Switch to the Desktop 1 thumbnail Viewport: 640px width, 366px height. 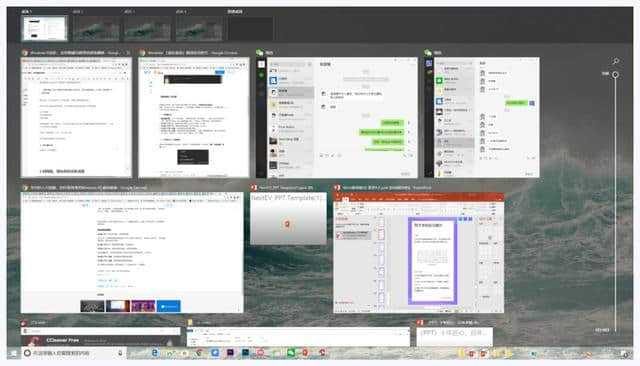(44, 28)
